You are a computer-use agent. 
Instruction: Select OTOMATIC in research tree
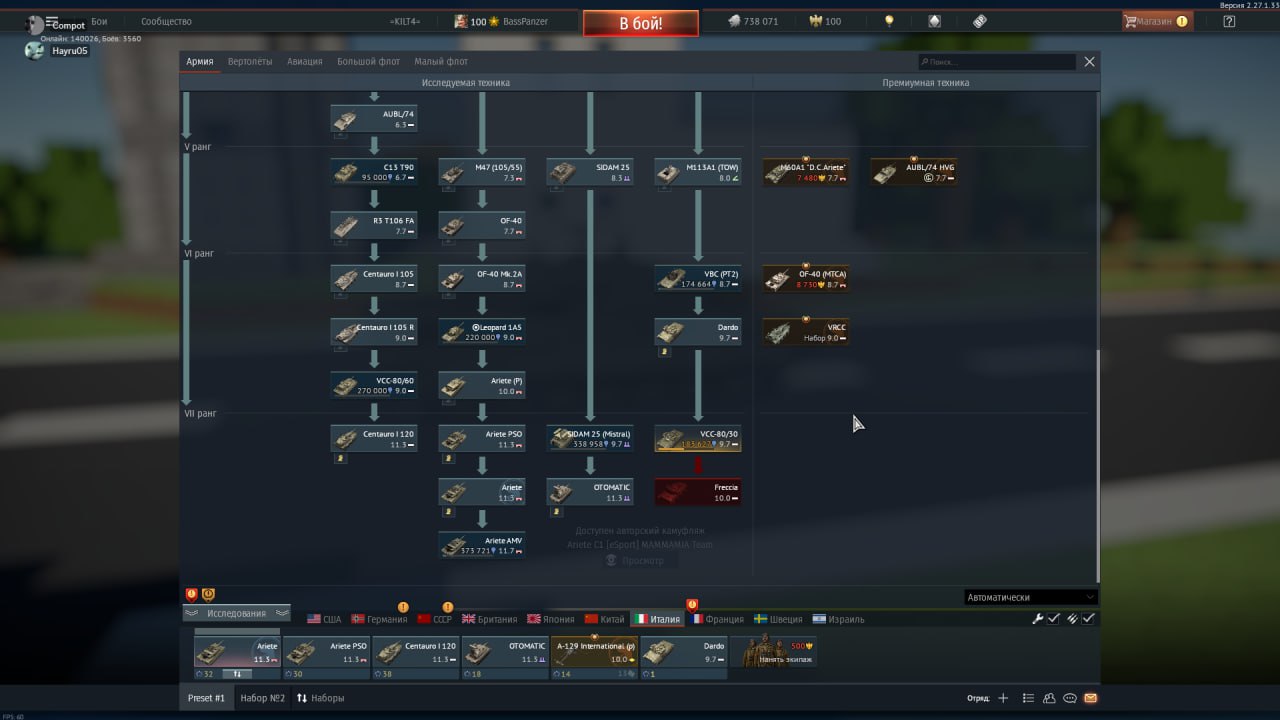click(590, 492)
